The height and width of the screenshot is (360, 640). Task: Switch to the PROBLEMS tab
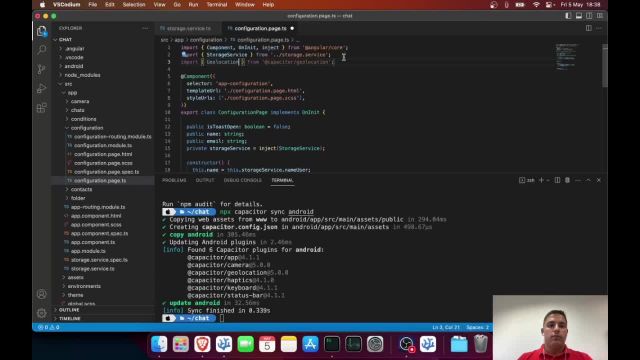[174, 180]
